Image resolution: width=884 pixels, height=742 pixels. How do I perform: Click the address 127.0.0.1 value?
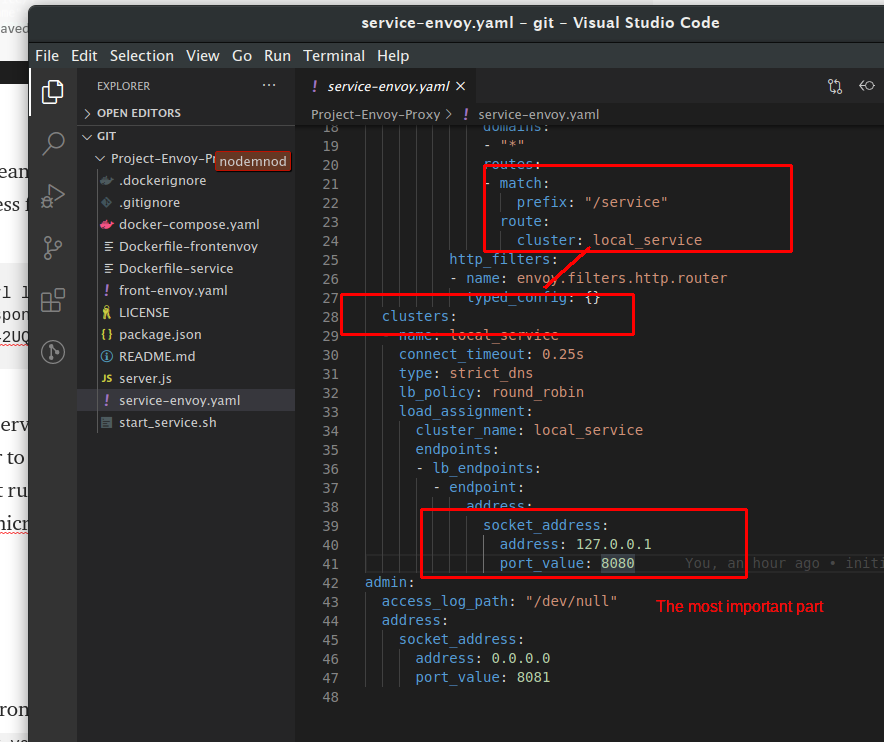[613, 544]
